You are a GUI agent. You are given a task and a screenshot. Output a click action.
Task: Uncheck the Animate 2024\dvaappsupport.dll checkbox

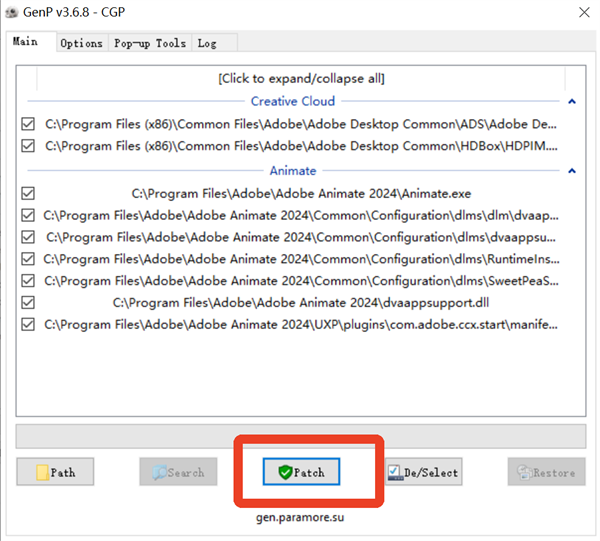point(28,303)
